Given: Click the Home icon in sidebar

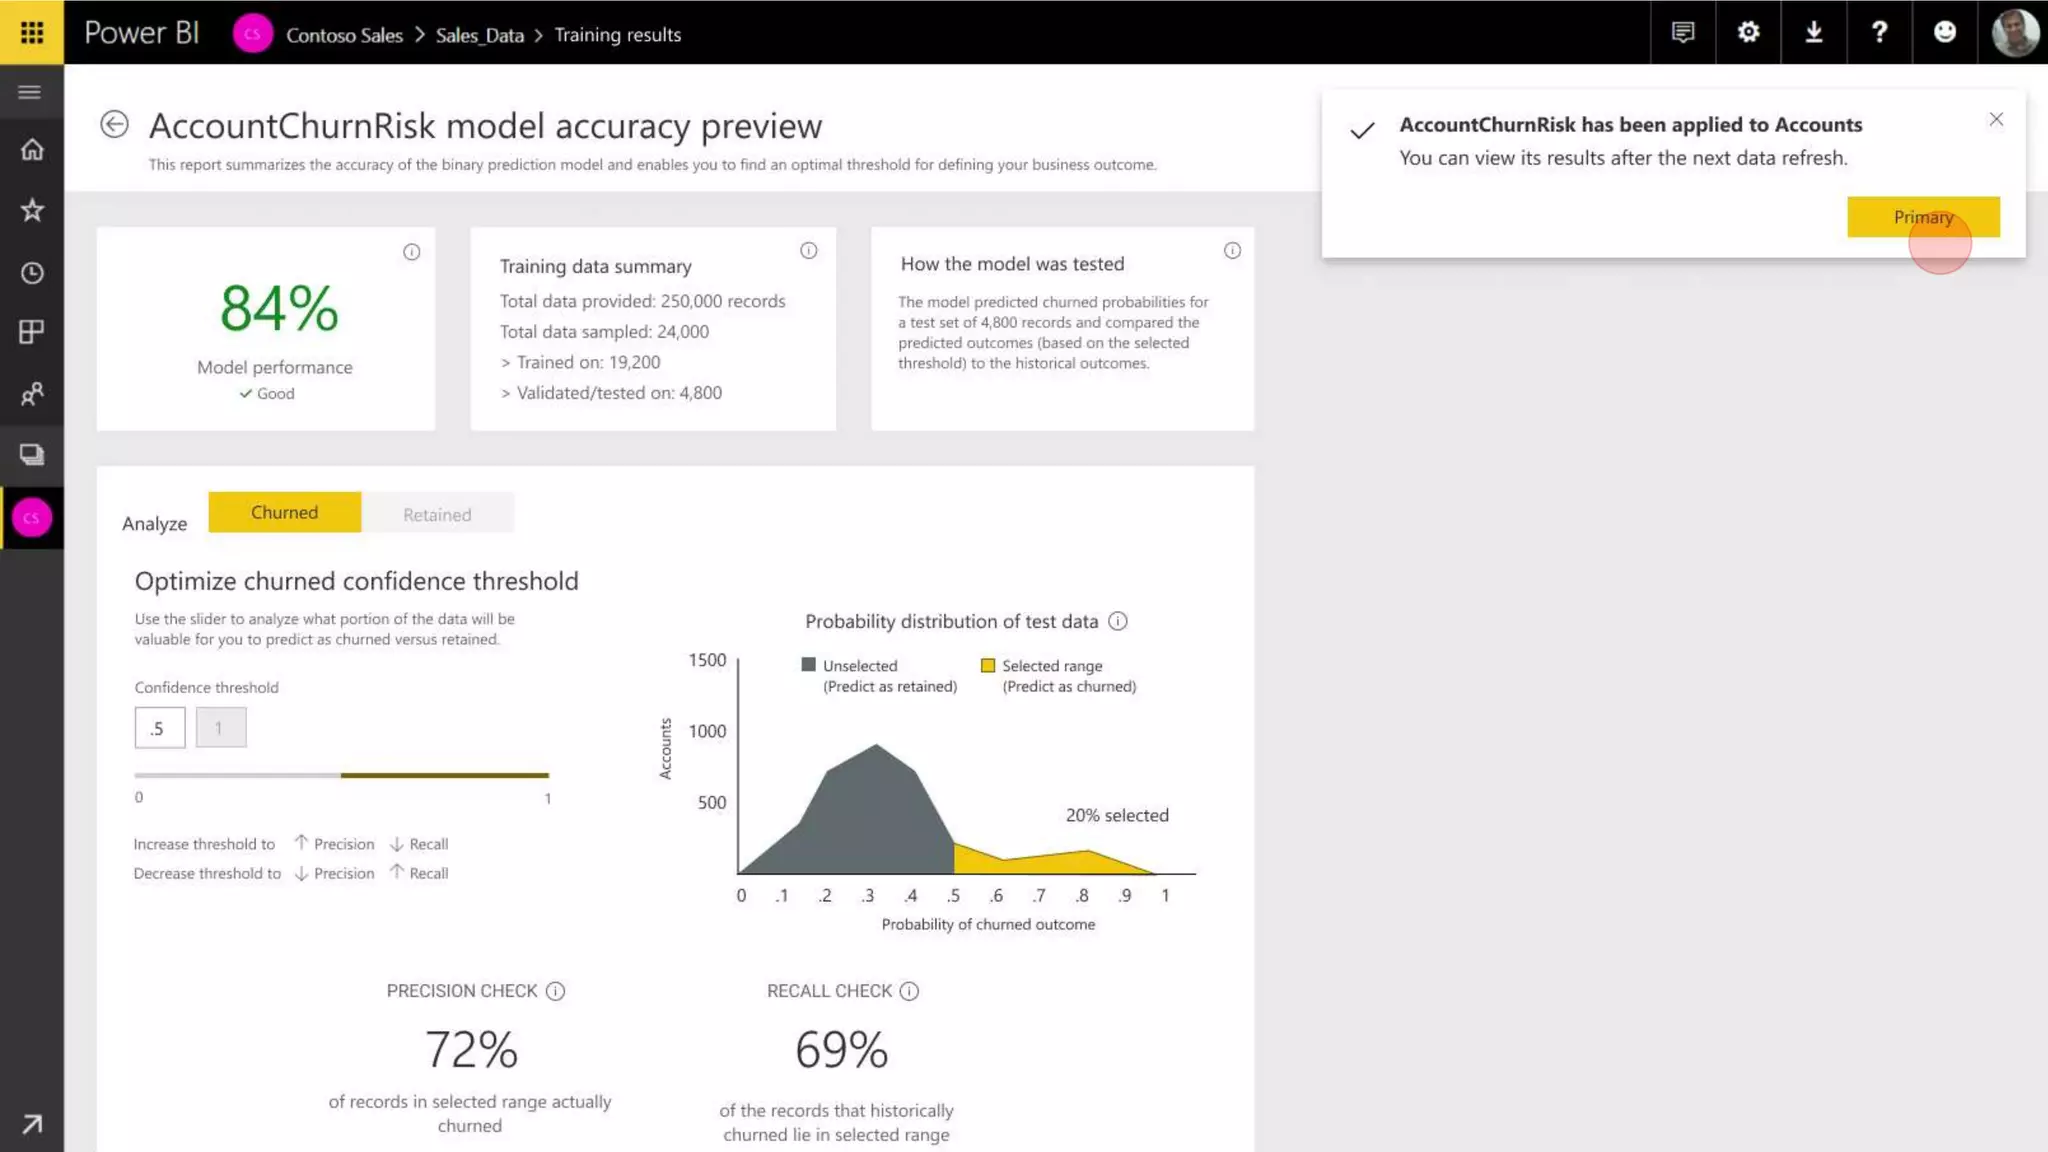Looking at the screenshot, I should [x=32, y=150].
